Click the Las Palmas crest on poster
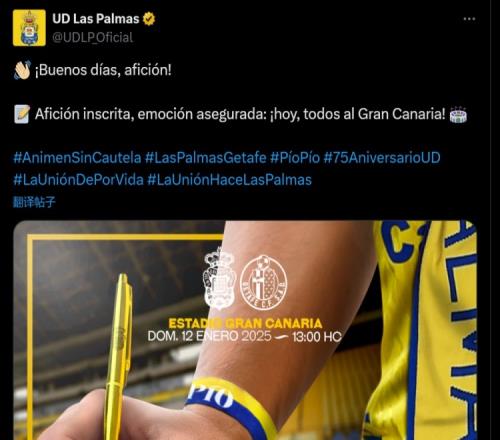Viewport: 500px width, 440px height. pos(219,279)
